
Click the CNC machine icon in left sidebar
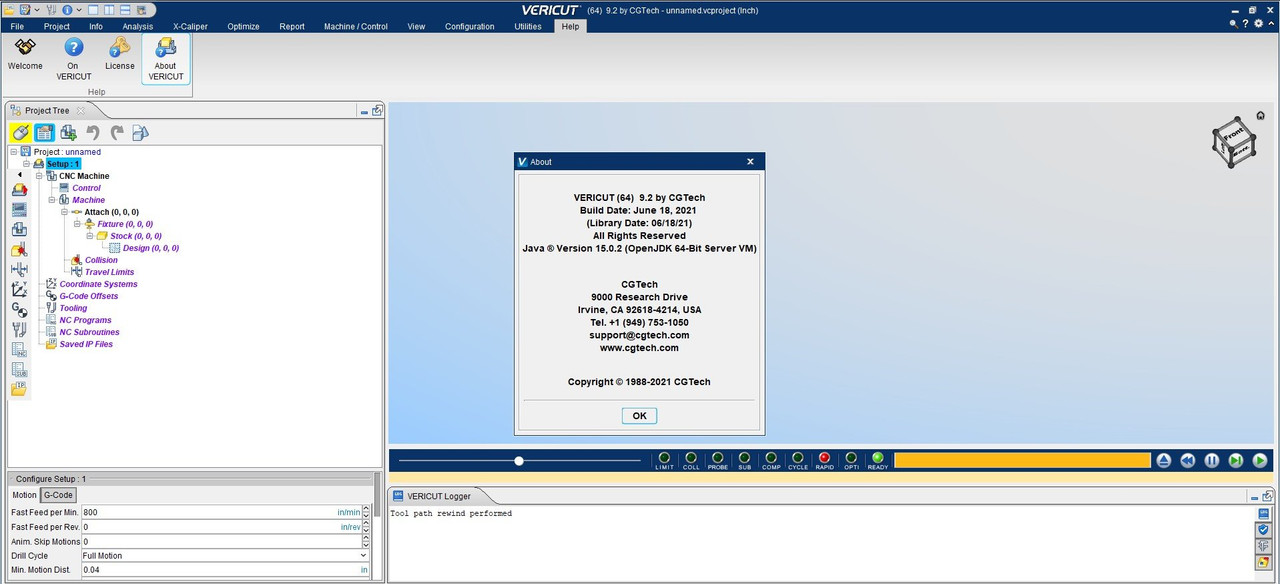click(19, 190)
